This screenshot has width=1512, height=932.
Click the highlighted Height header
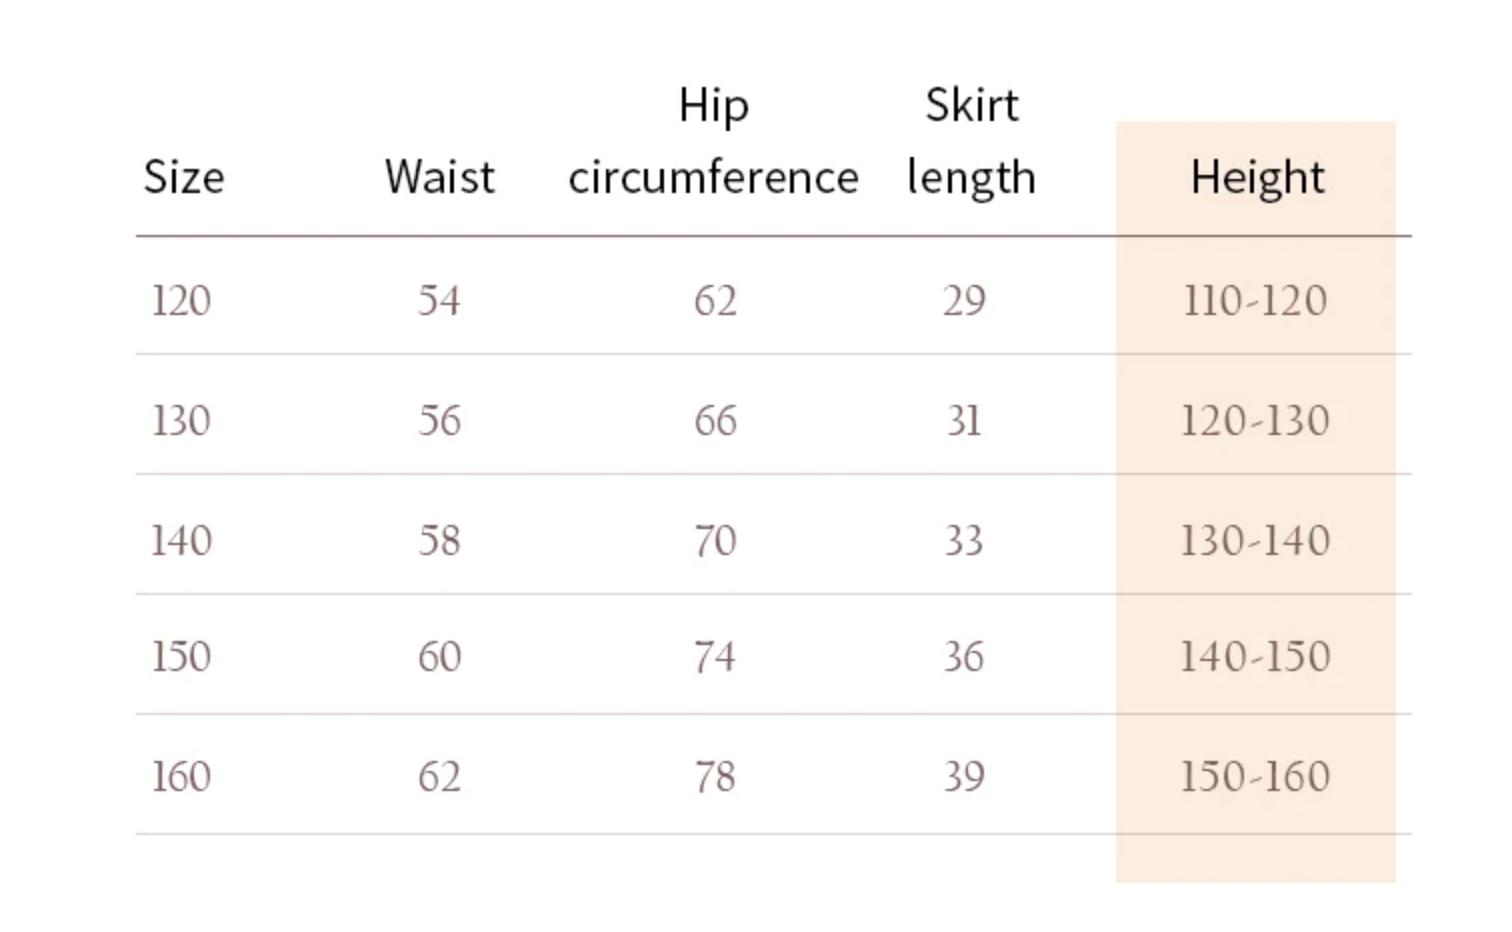(1256, 178)
